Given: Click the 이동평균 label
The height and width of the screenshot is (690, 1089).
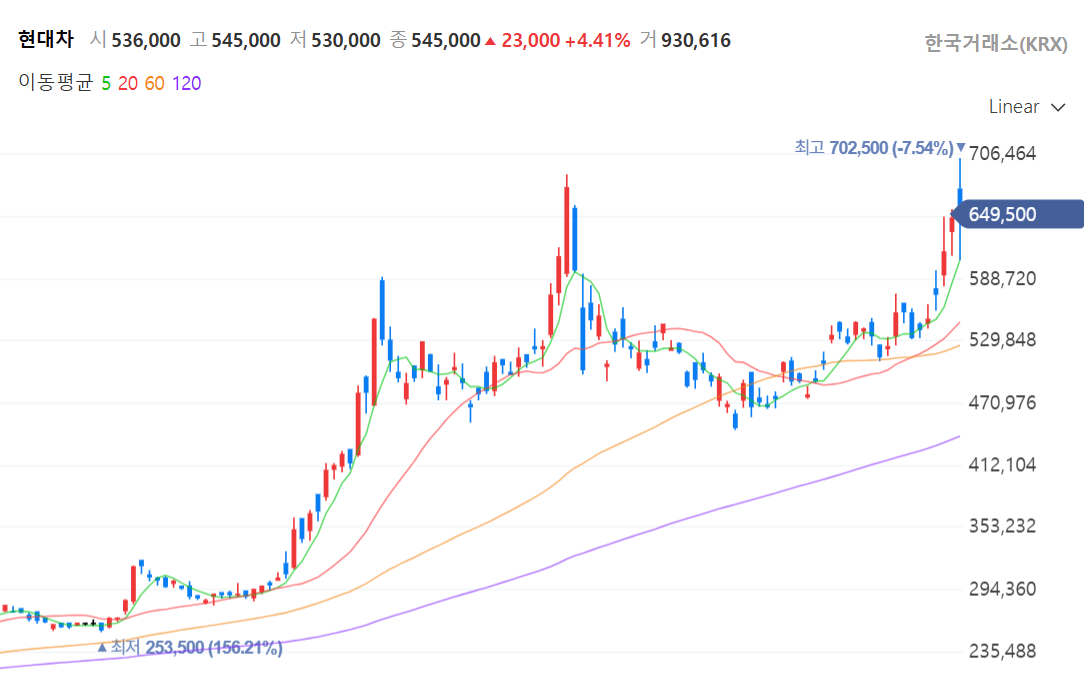Looking at the screenshot, I should click(56, 83).
